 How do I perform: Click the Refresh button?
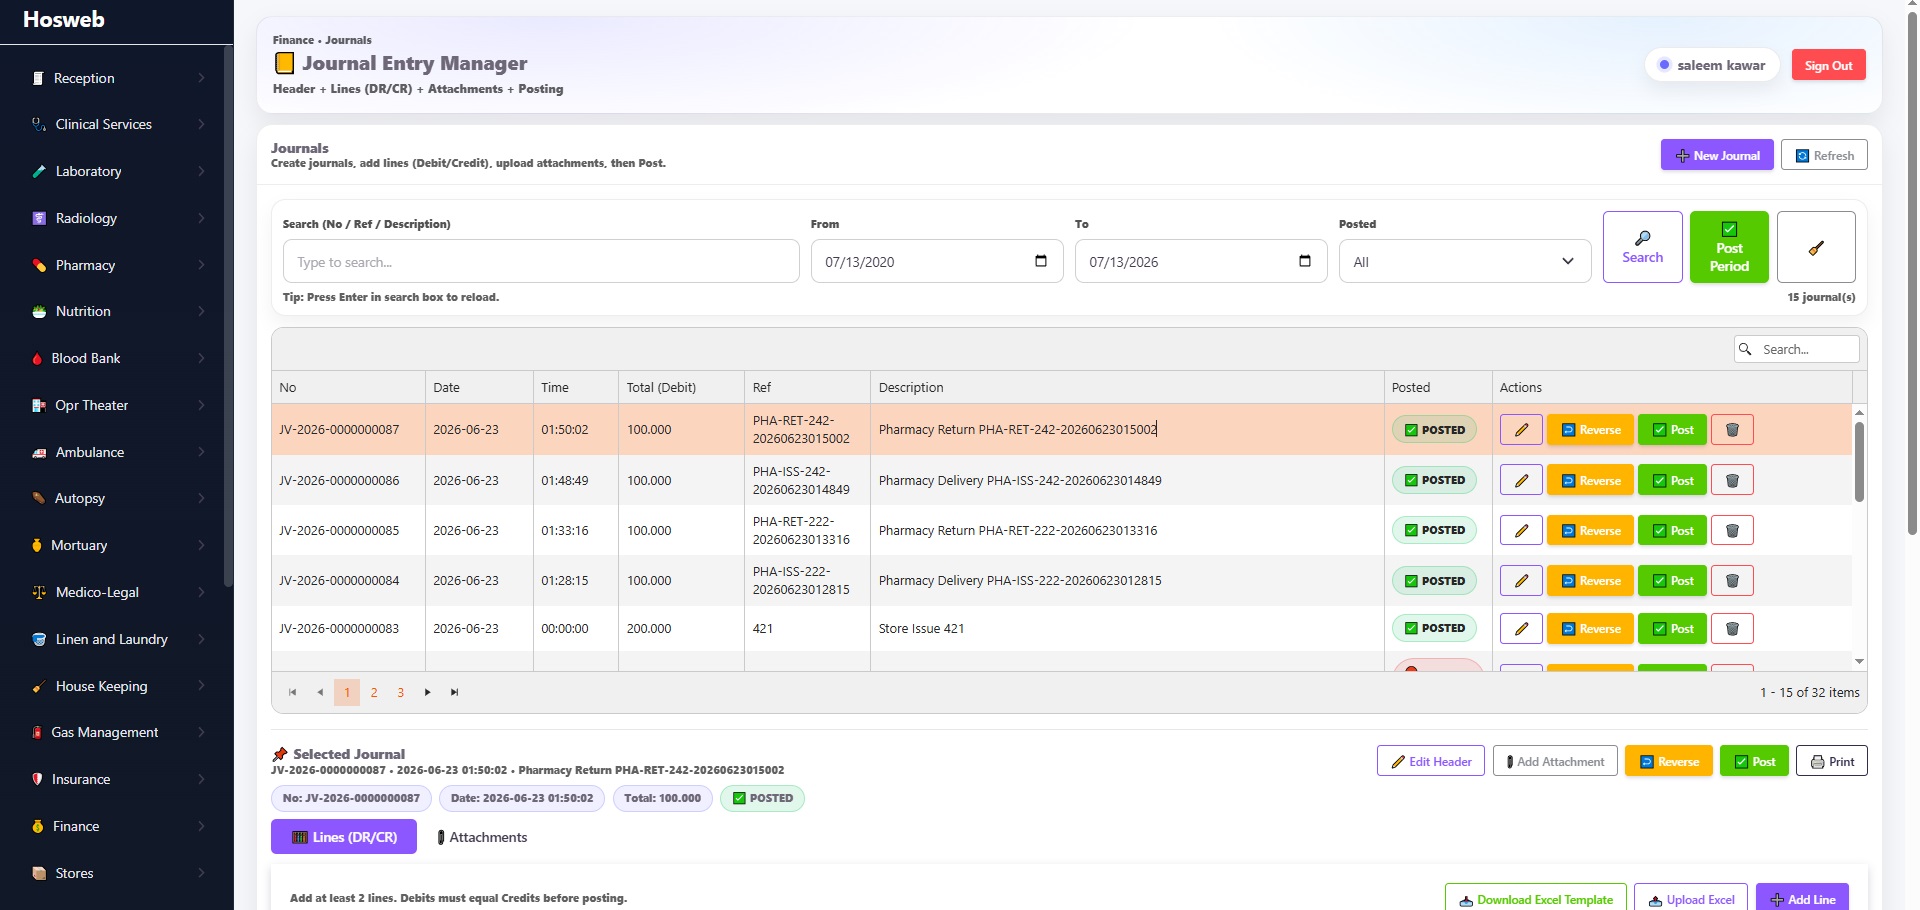1824,155
